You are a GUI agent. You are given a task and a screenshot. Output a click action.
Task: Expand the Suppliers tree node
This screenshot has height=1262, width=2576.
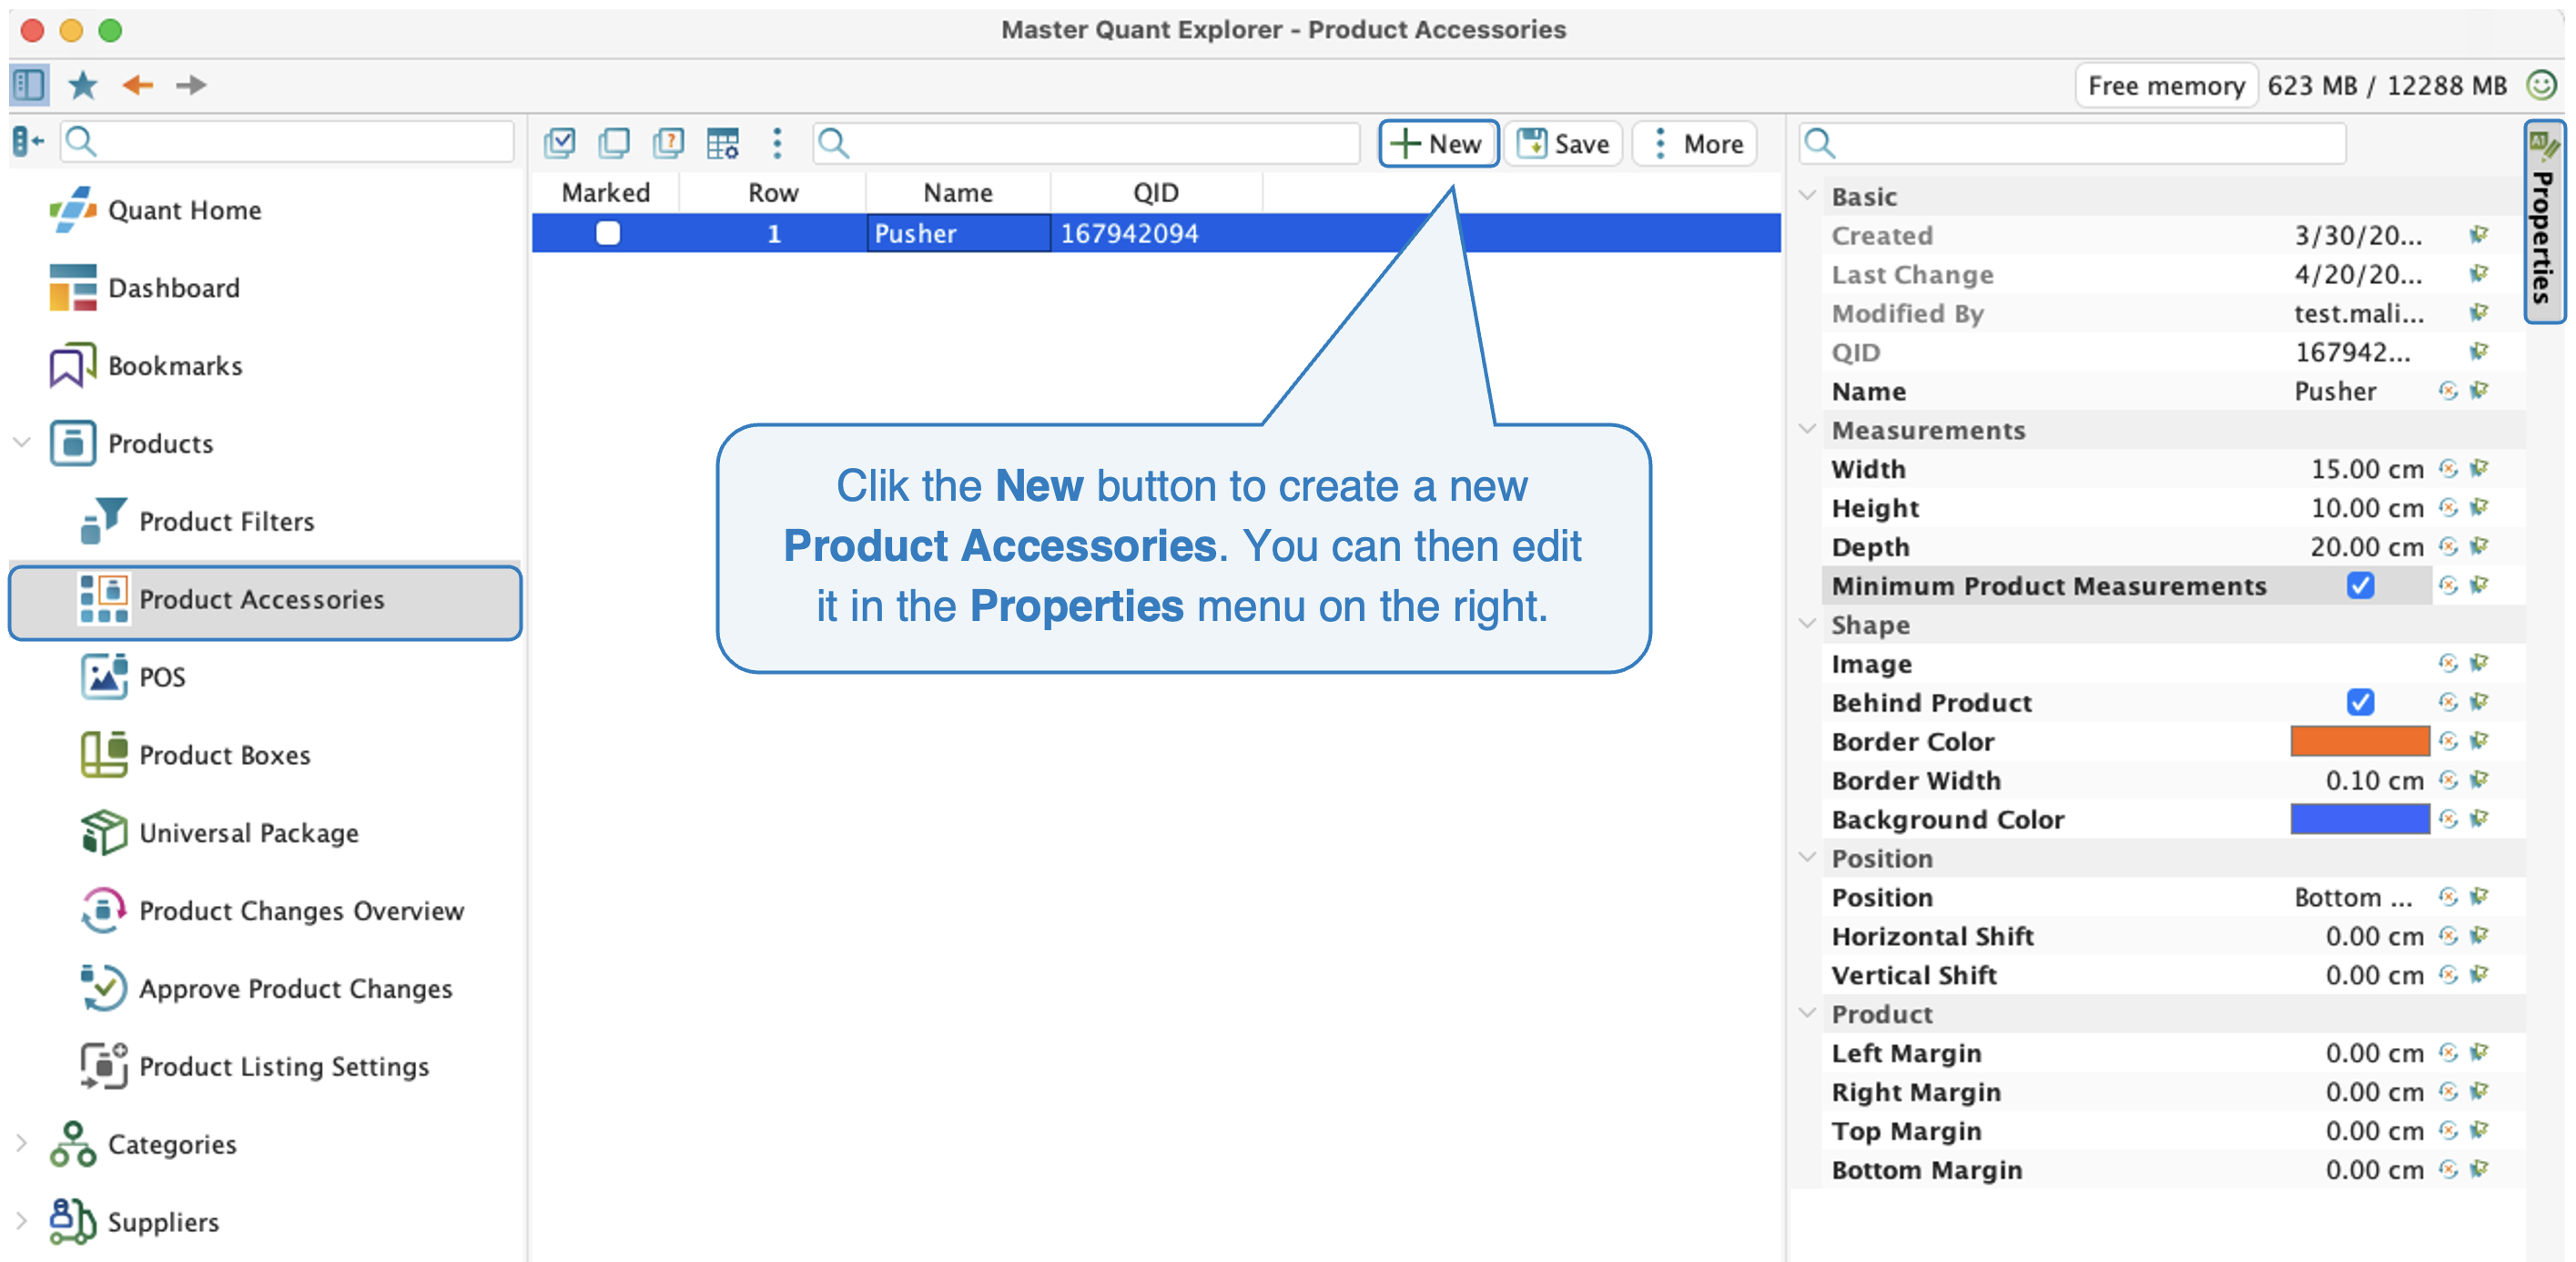[21, 1221]
